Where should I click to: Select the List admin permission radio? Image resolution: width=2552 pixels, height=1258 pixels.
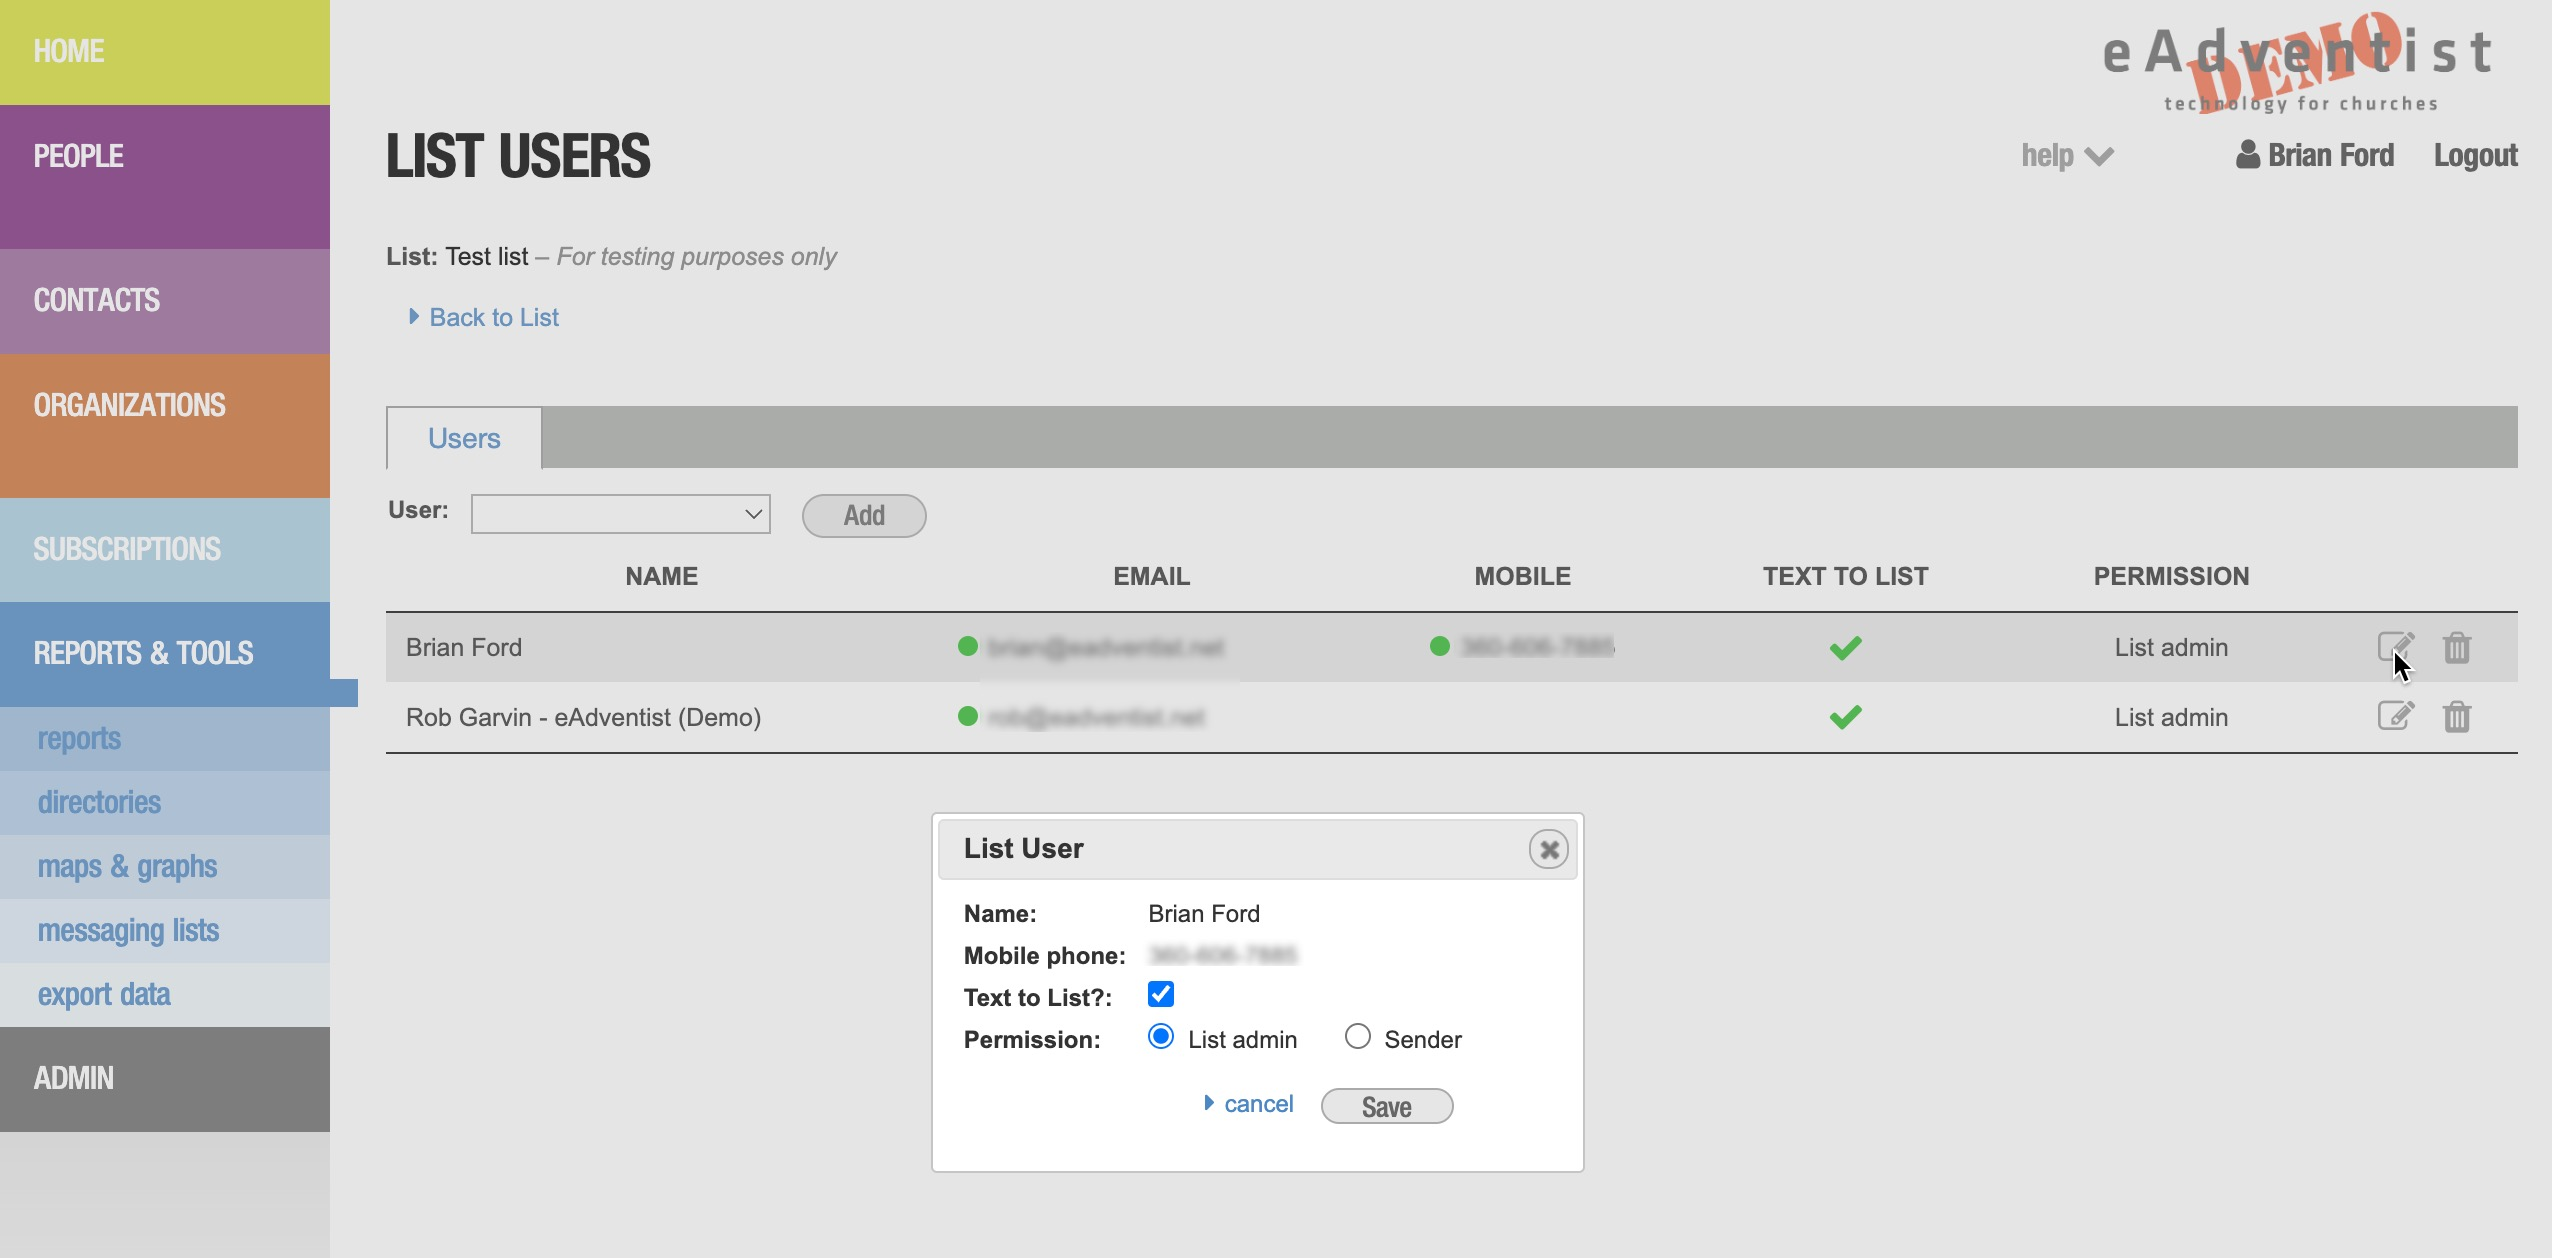click(1161, 1037)
